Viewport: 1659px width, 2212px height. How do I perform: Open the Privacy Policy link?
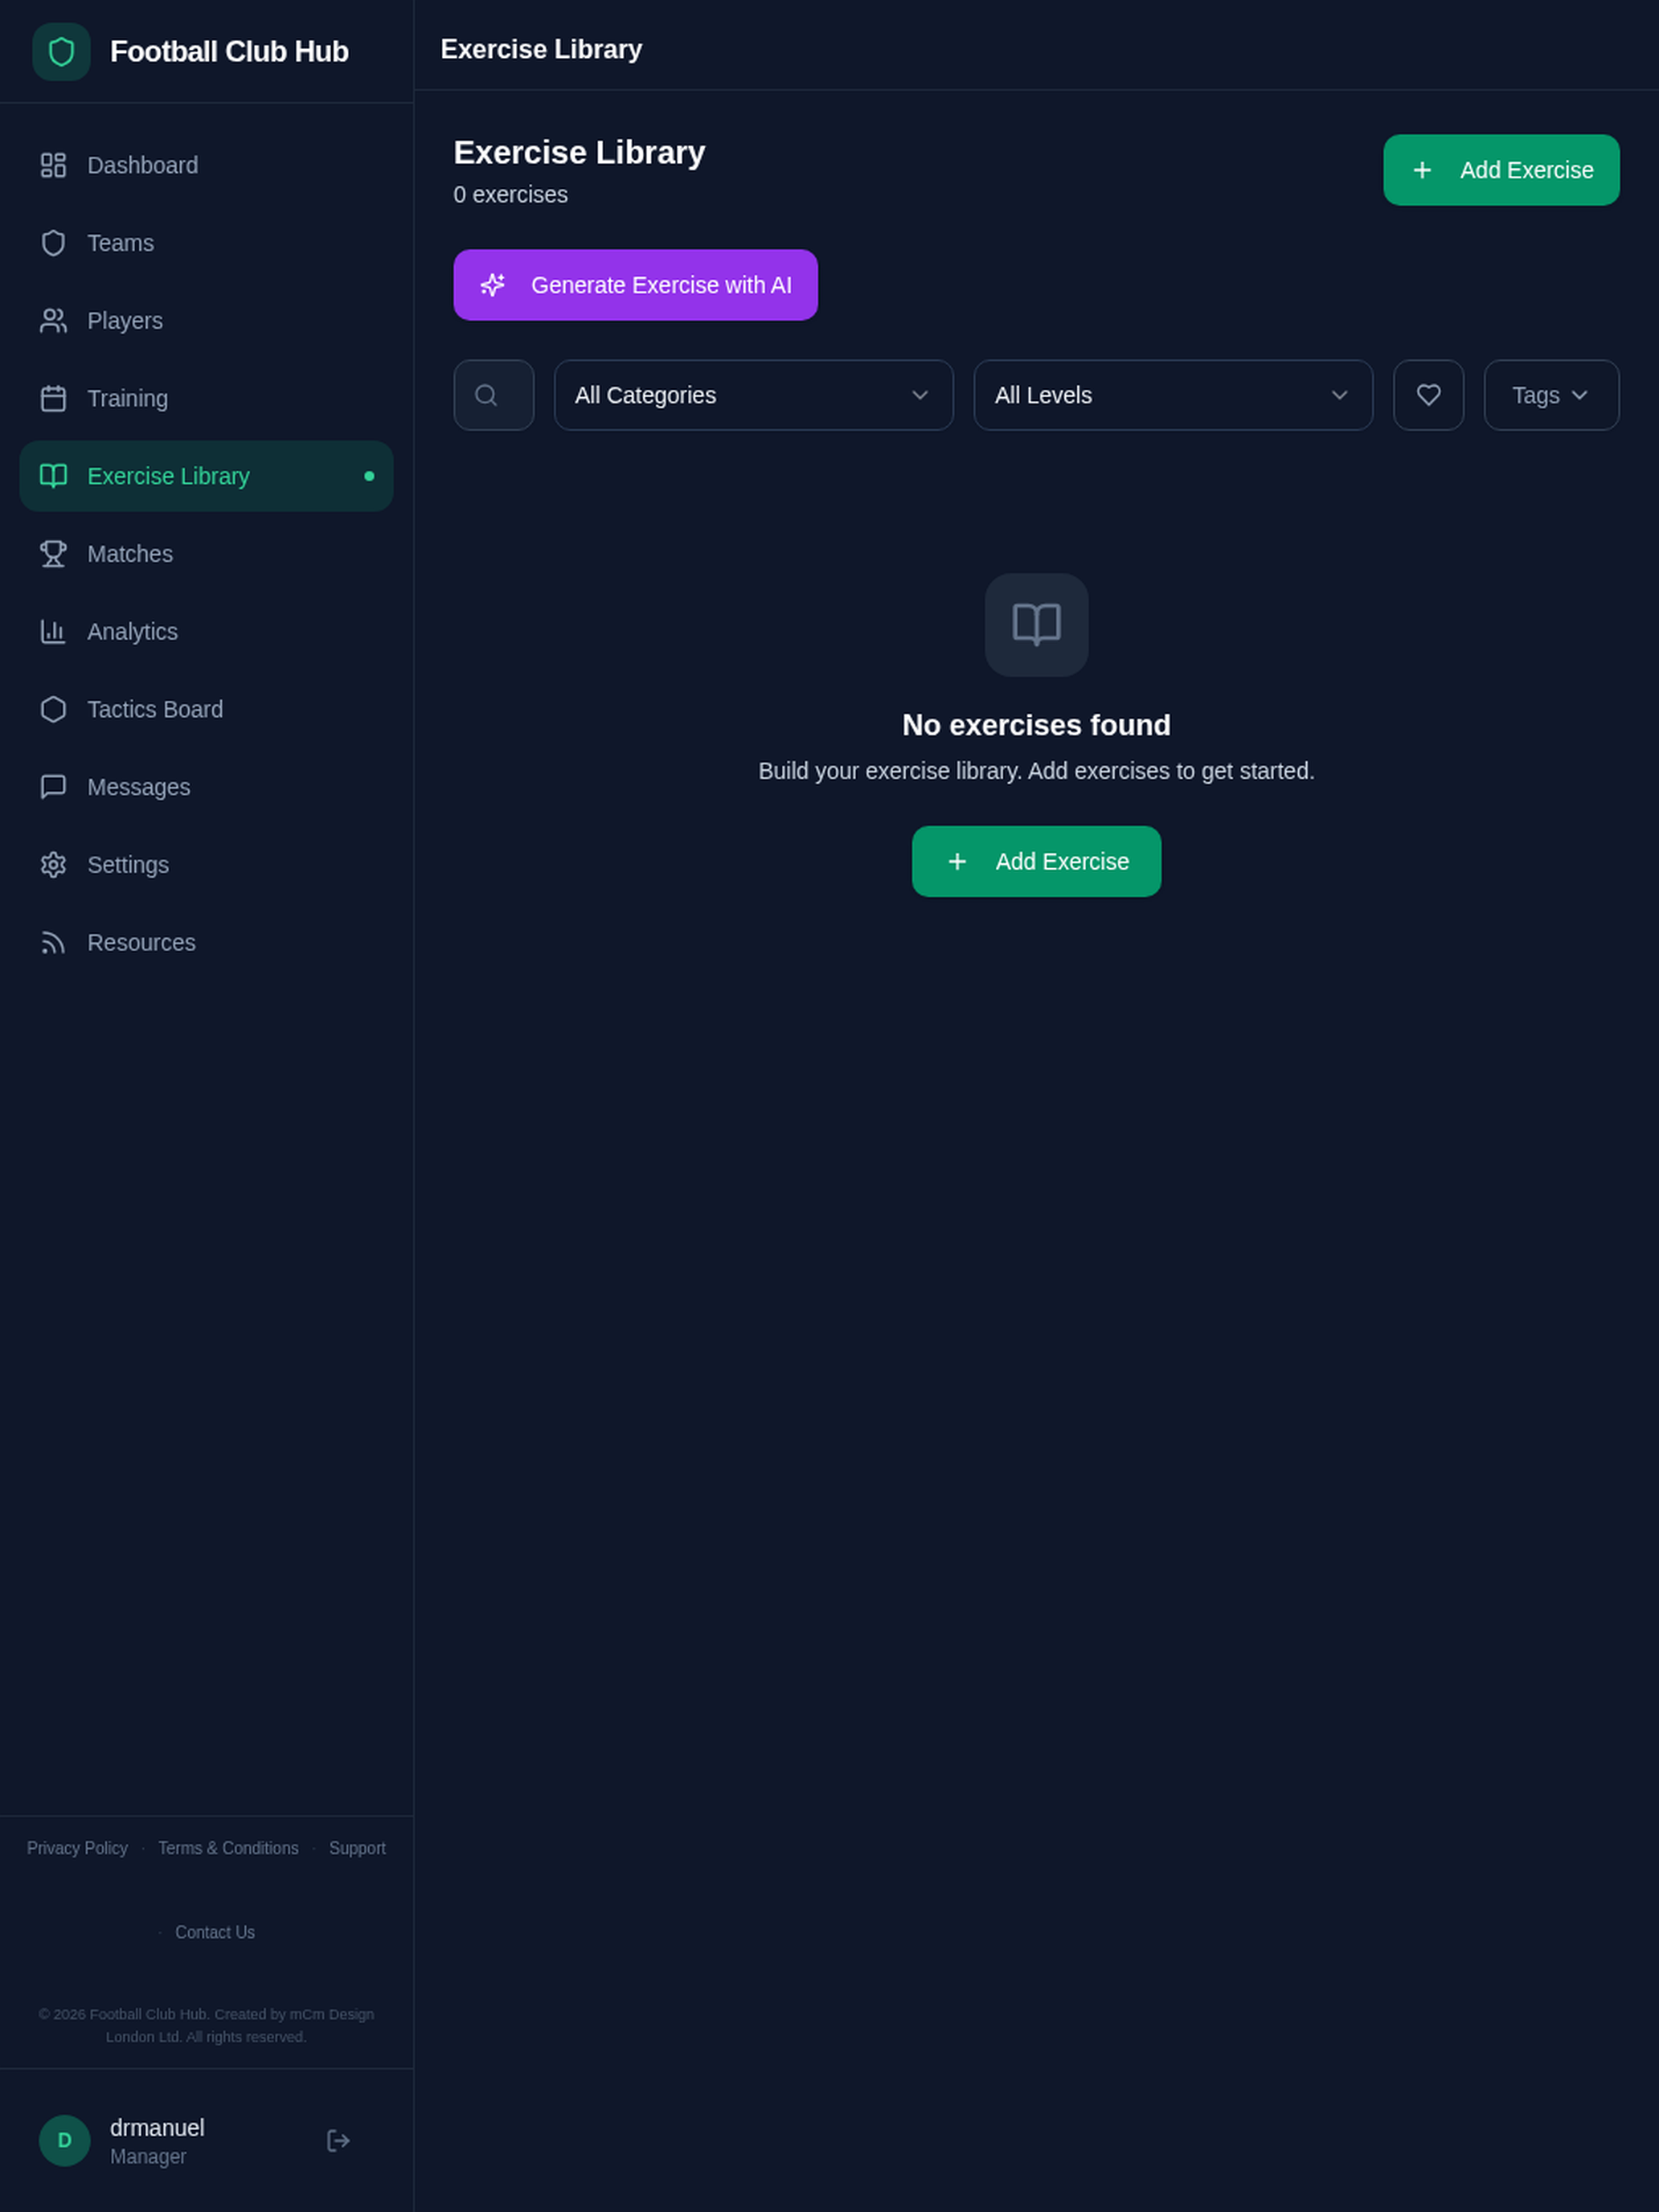tap(77, 1848)
